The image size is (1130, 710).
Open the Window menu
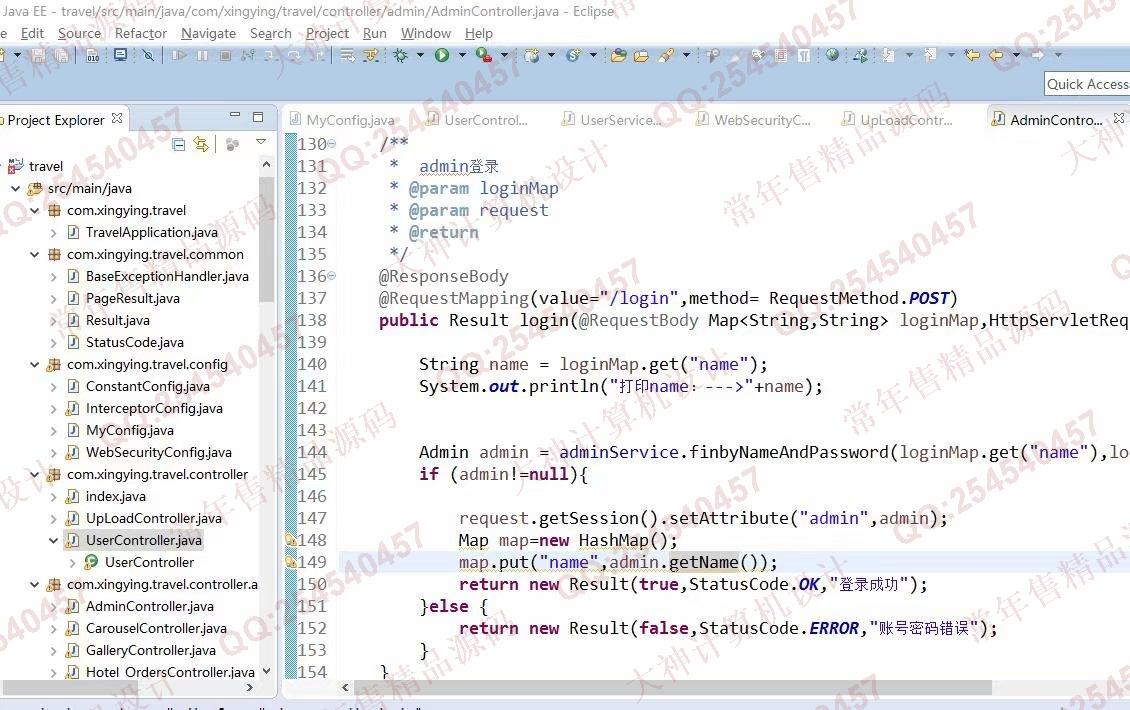(426, 33)
